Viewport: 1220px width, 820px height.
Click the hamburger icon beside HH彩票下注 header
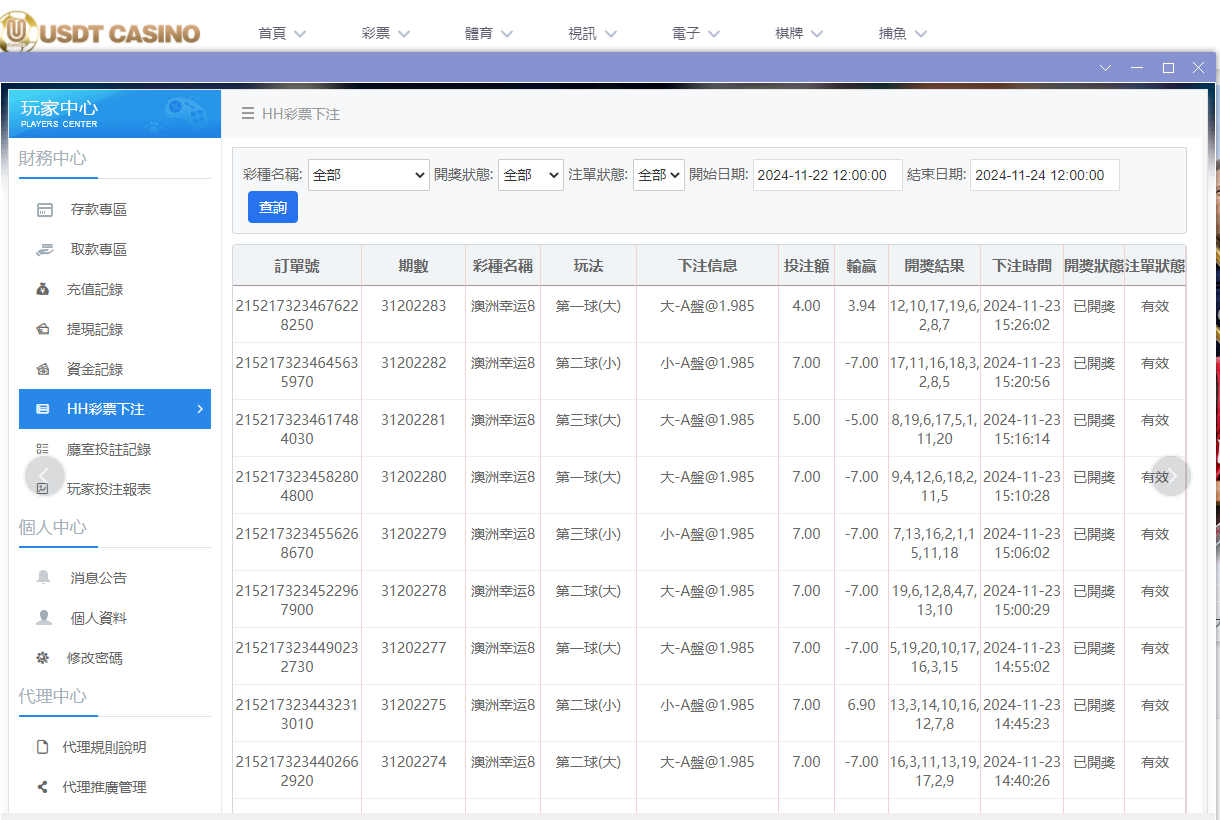pos(246,114)
